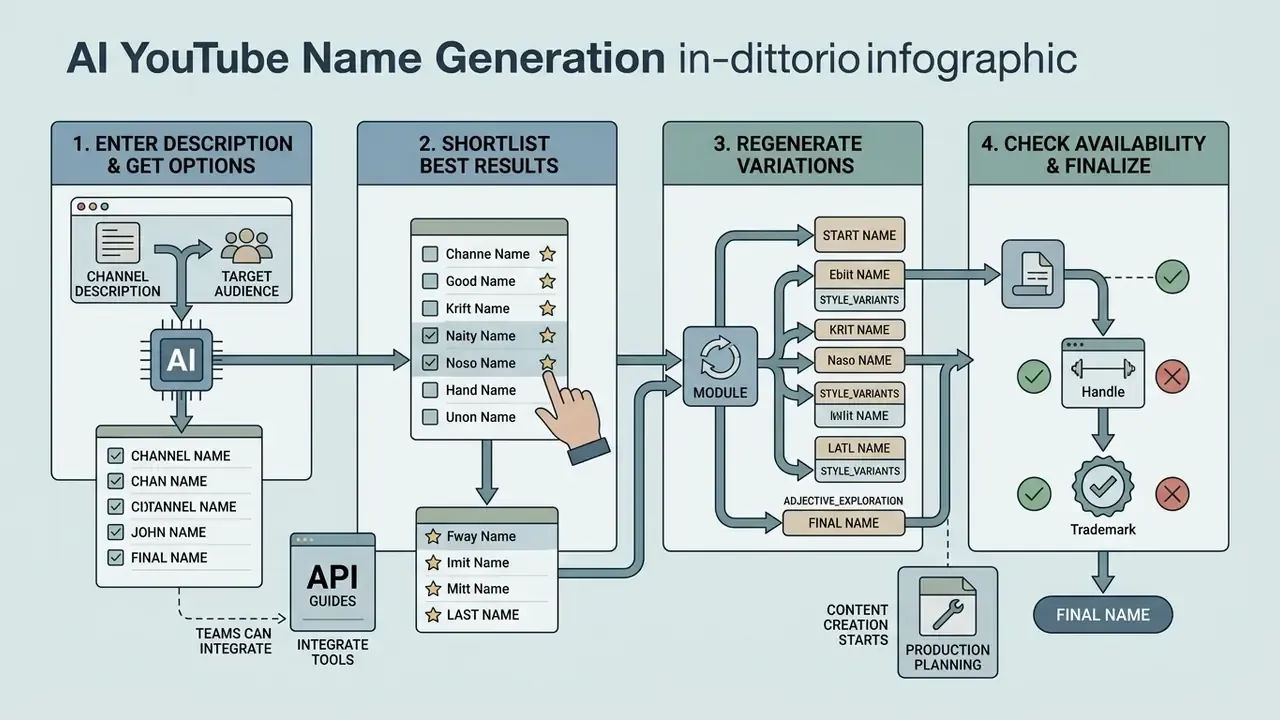The width and height of the screenshot is (1280, 720).
Task: Select the "1. Enter Description & Get Options" header
Action: 182,154
